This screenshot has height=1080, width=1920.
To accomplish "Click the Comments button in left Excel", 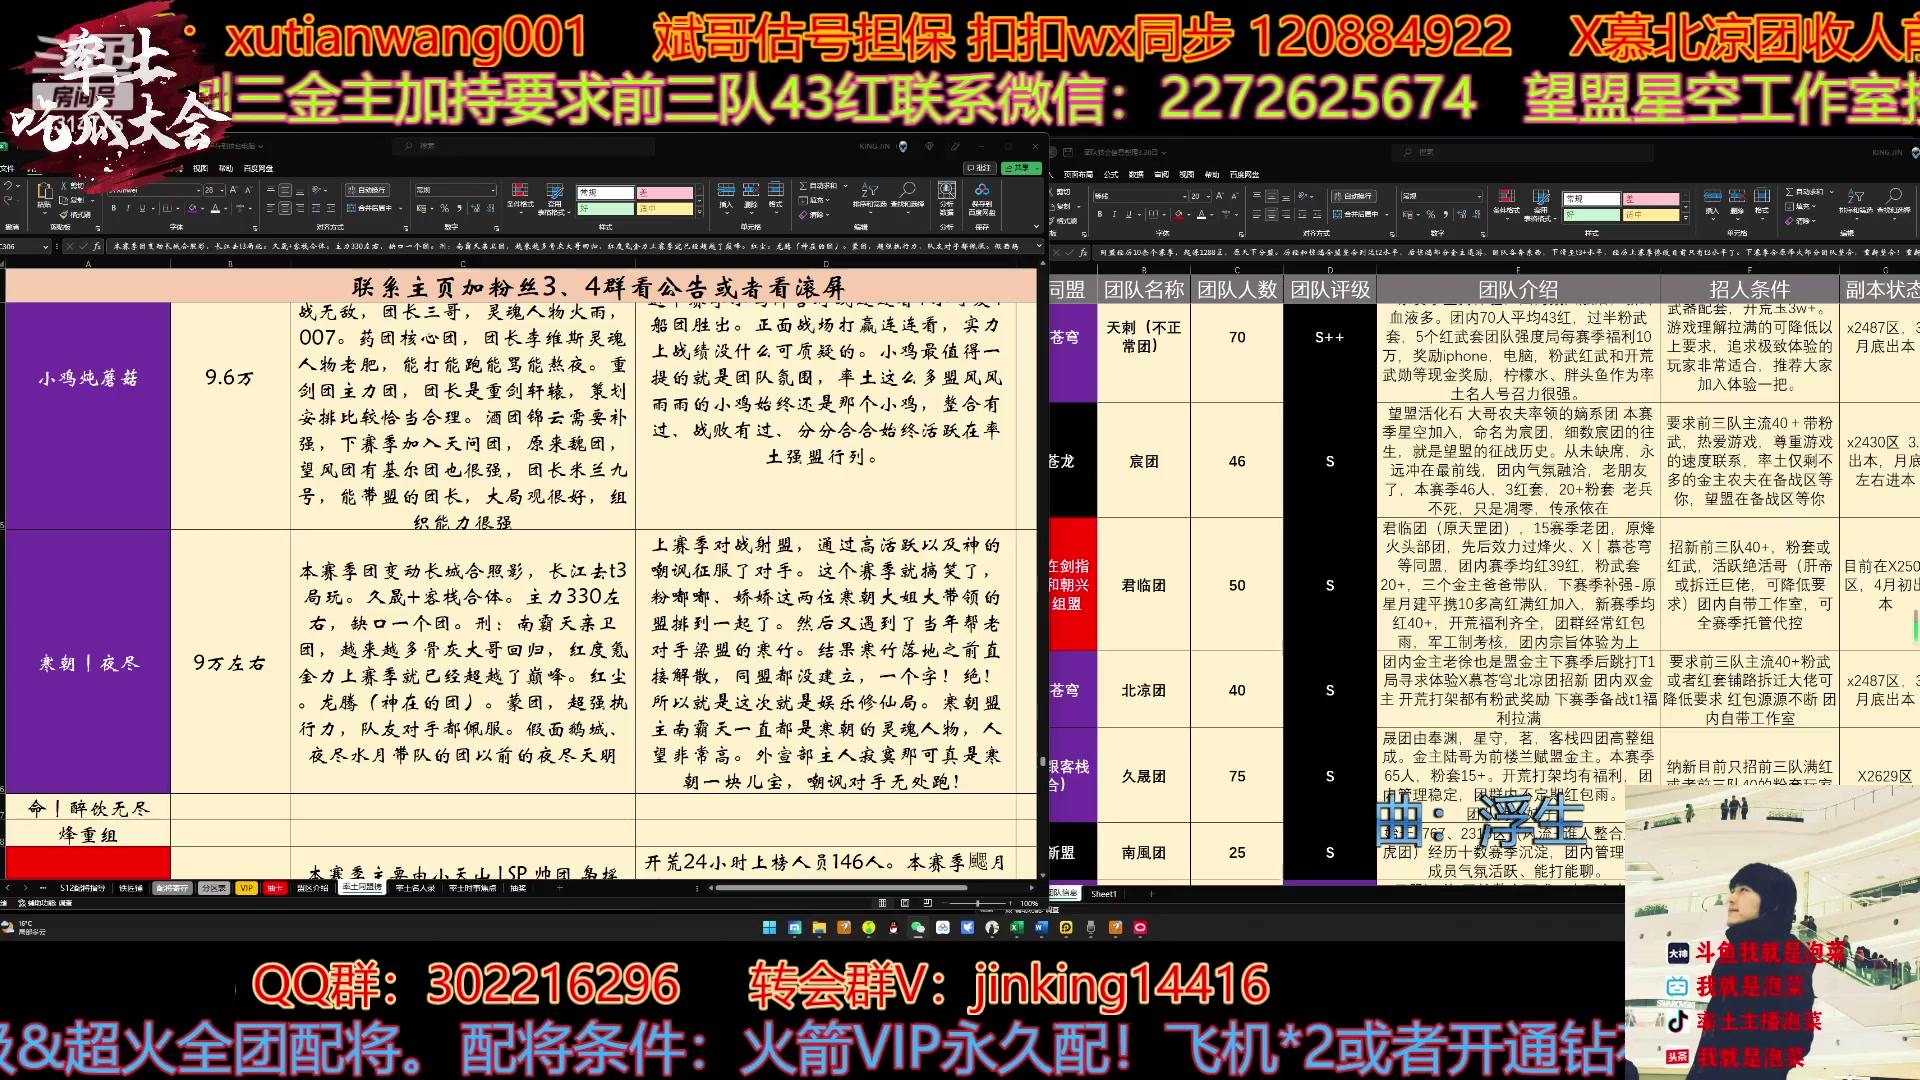I will click(980, 168).
